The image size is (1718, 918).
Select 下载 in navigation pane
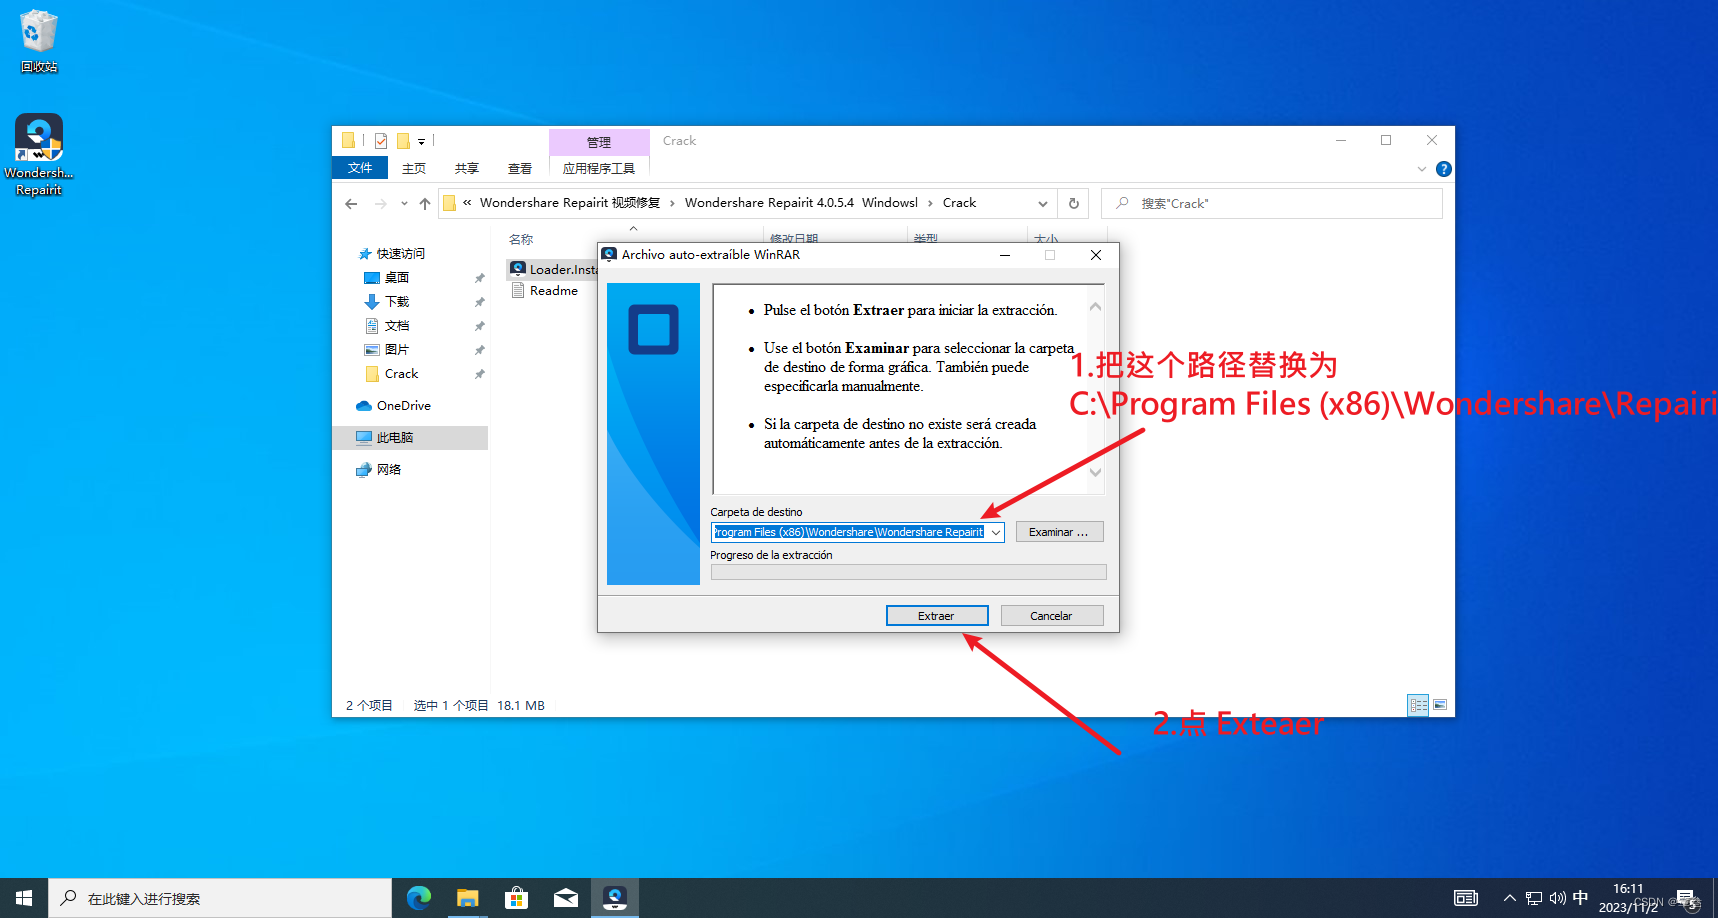397,302
